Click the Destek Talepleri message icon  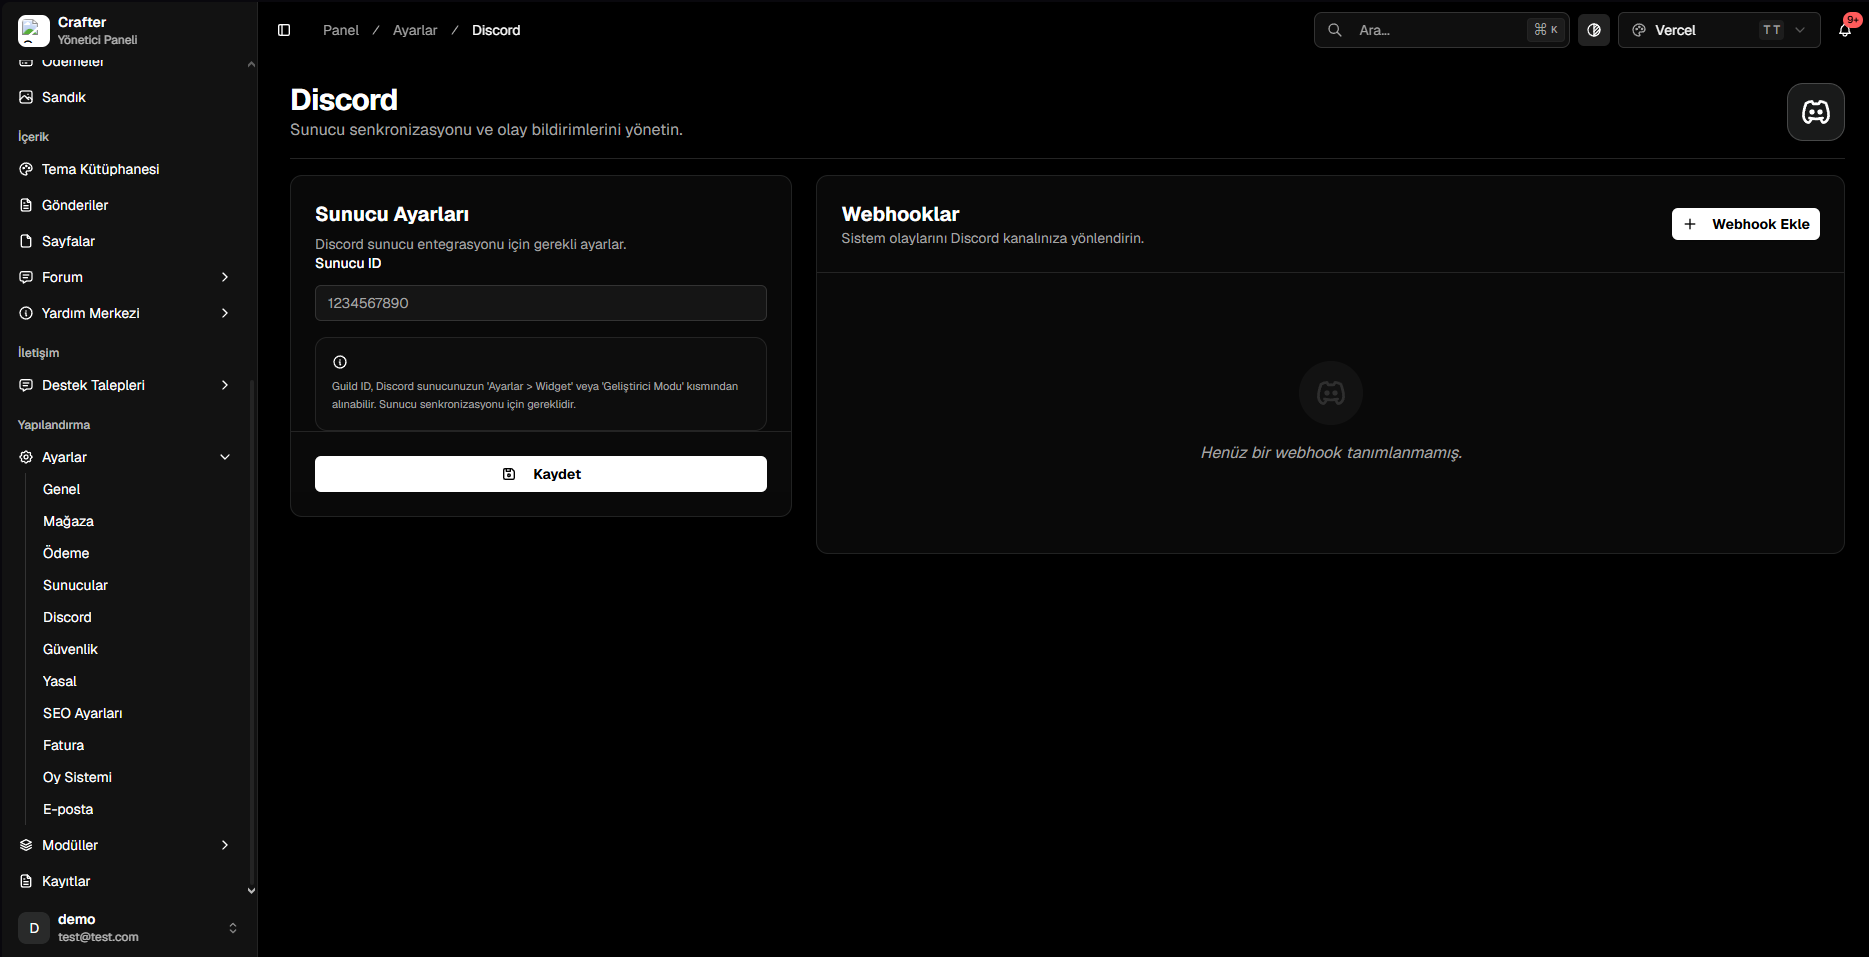[x=26, y=385]
